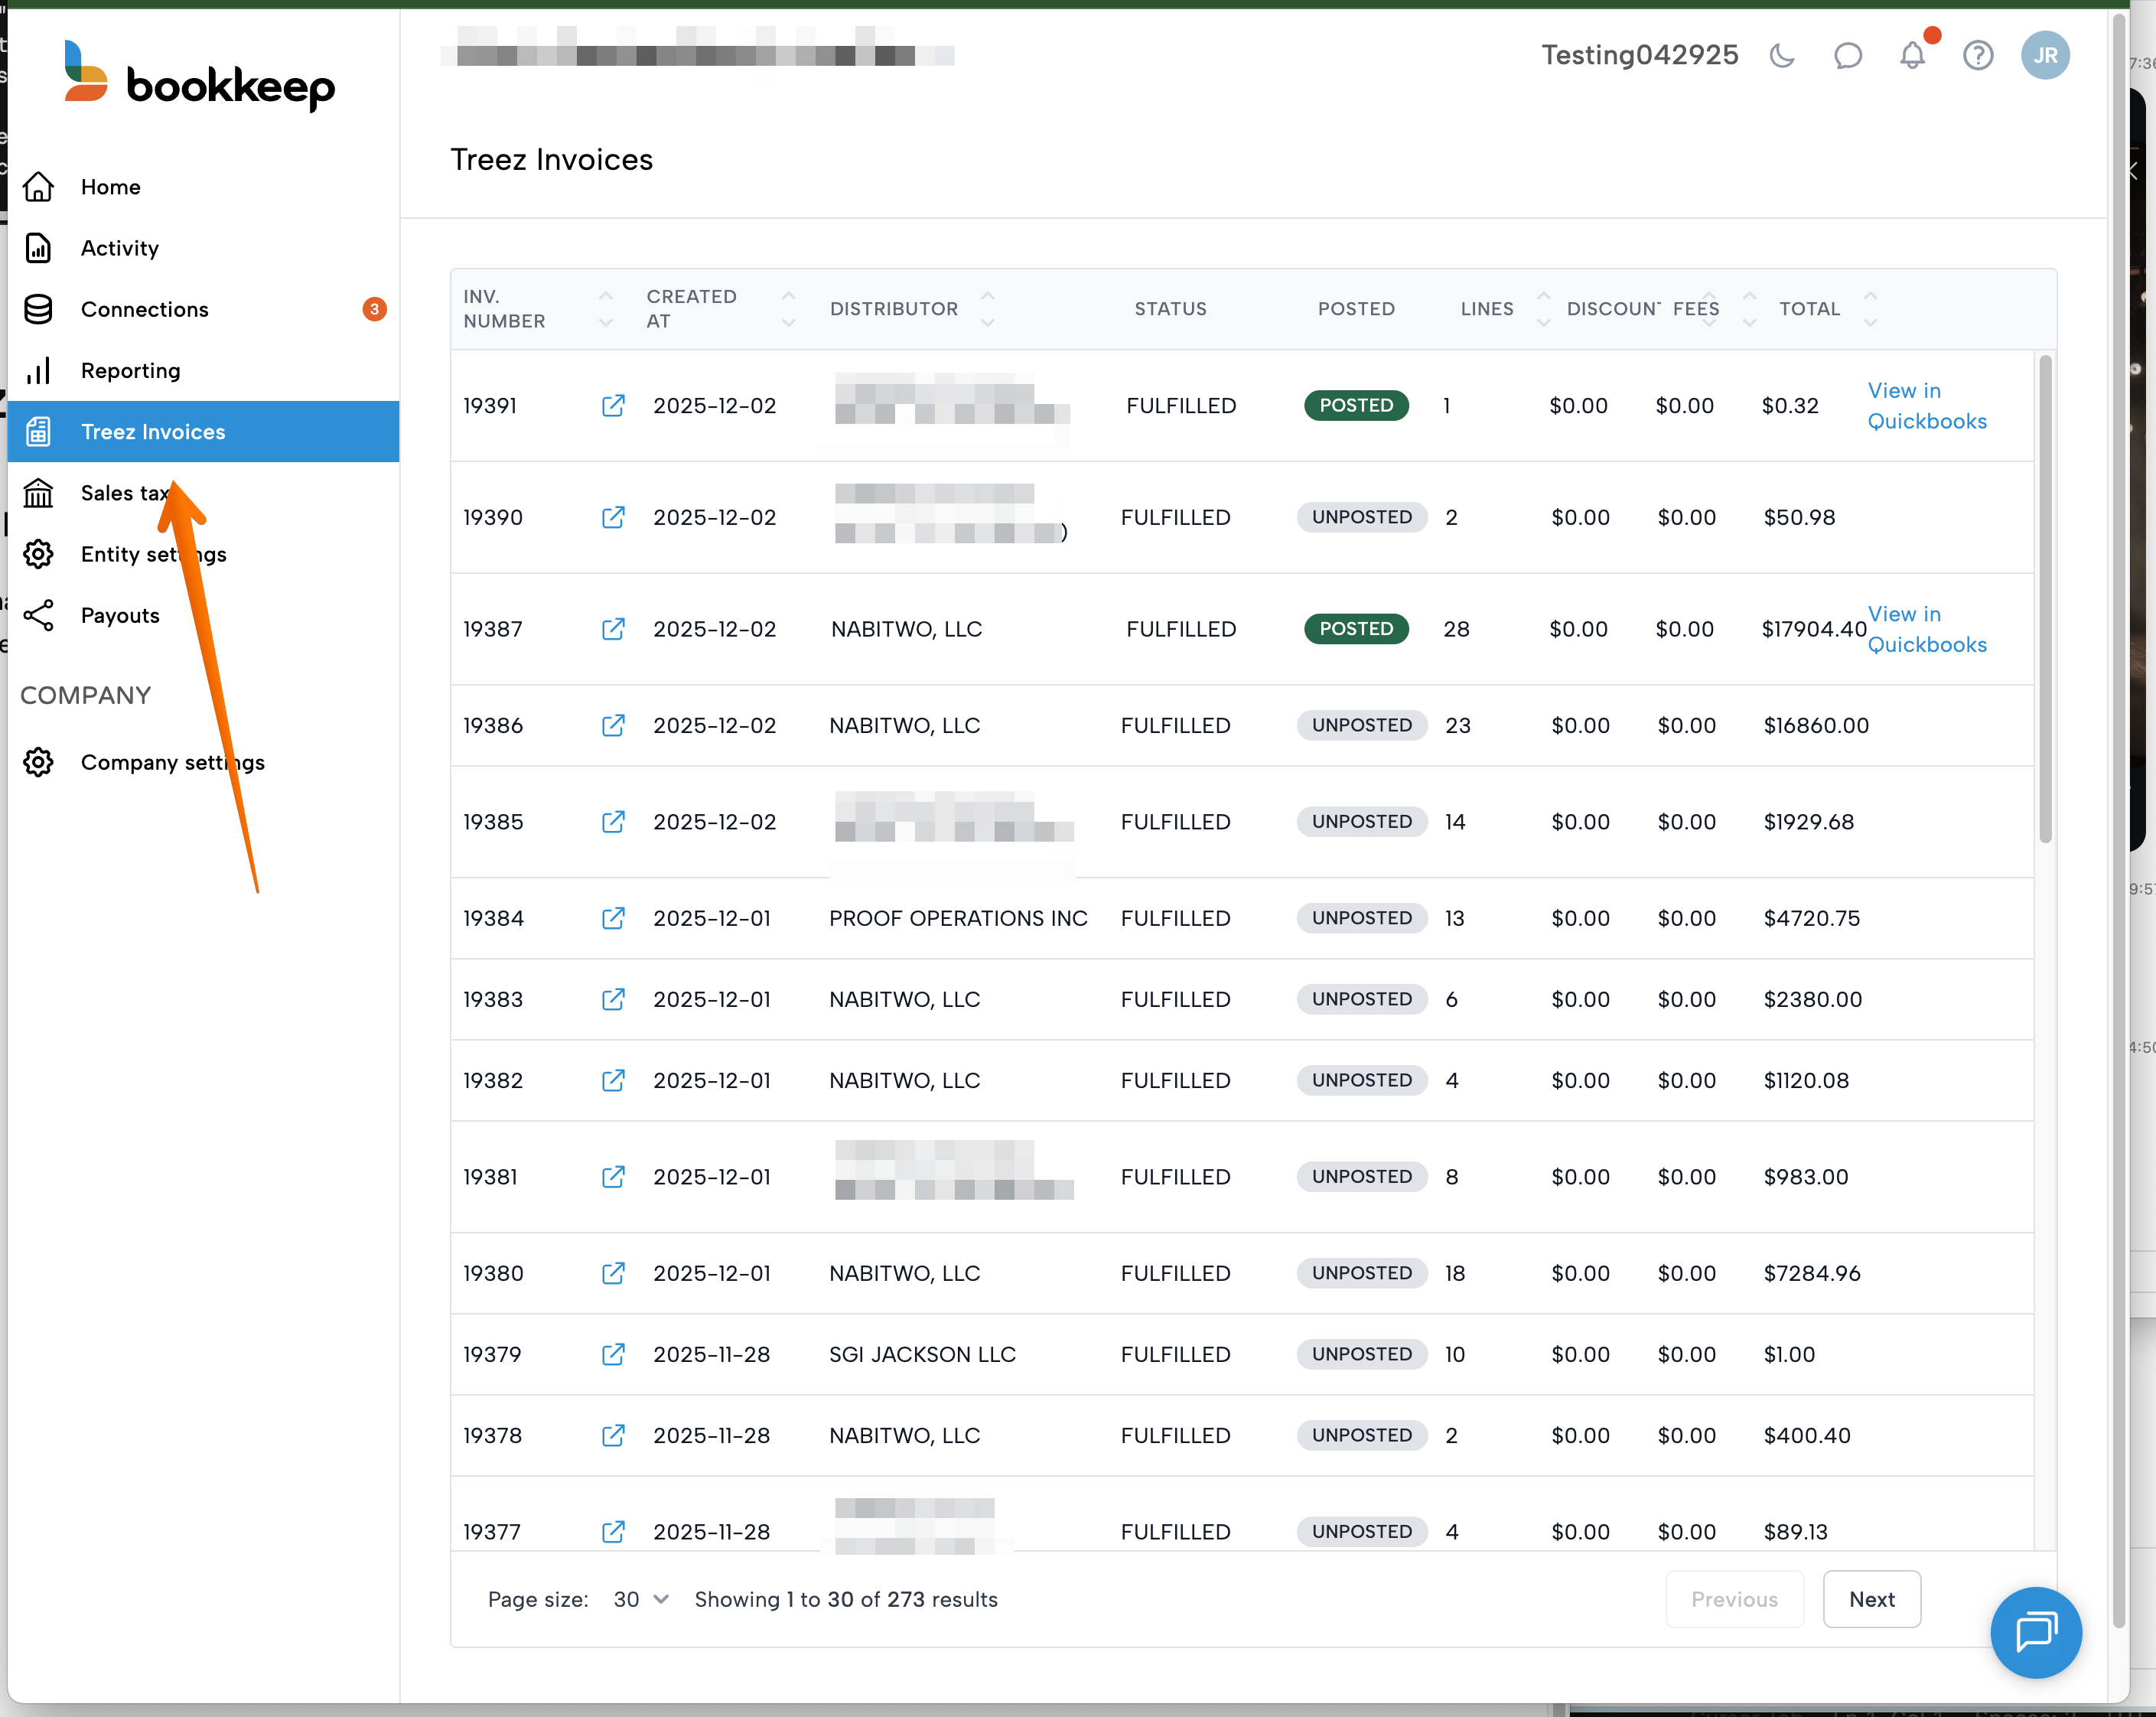The image size is (2156, 1717).
Task: Sort by Total column
Action: point(1870,309)
